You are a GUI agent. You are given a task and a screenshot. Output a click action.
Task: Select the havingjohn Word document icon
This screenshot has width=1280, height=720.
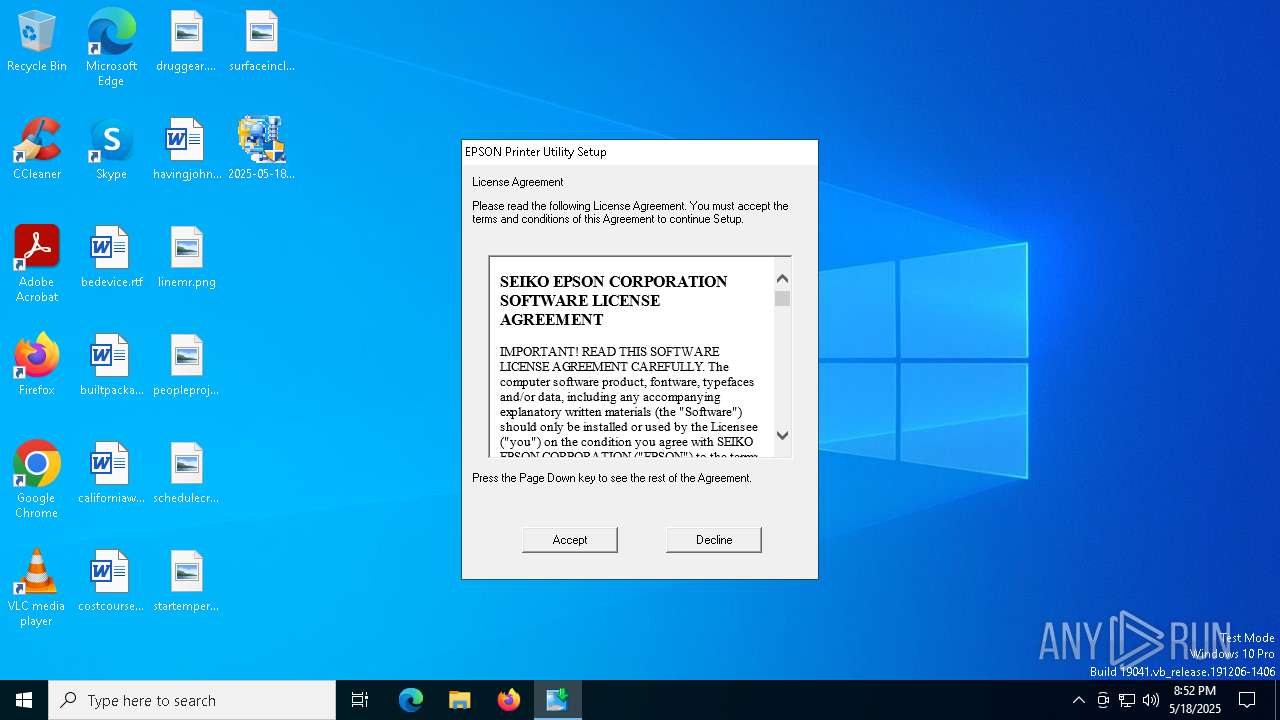(186, 150)
